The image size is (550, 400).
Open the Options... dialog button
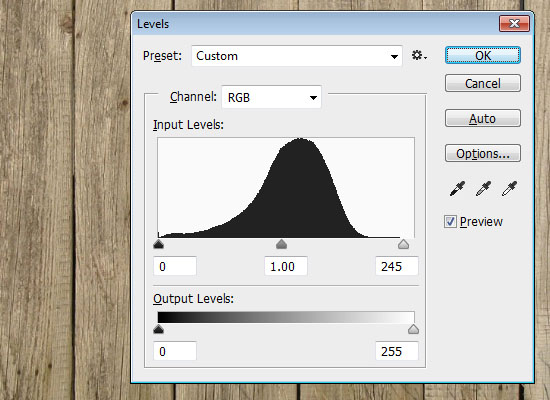[x=483, y=153]
